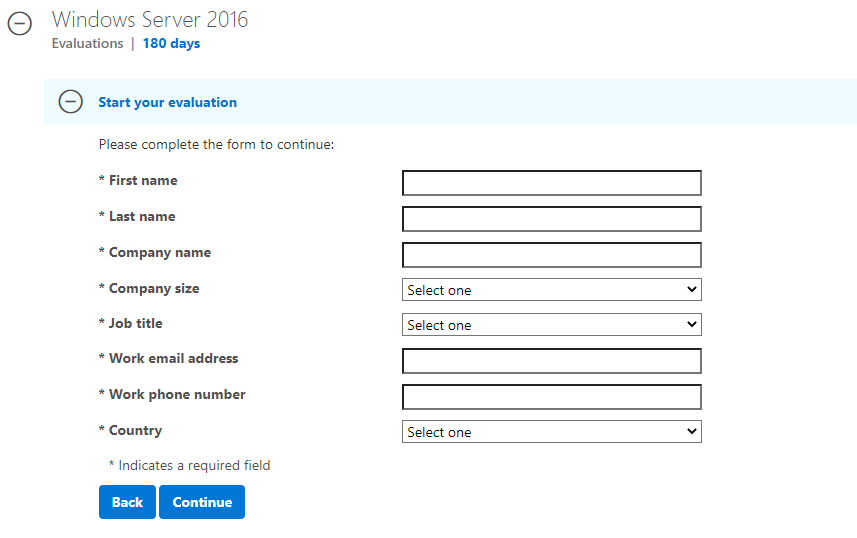Click into the Last name field
857x538 pixels.
551,219
